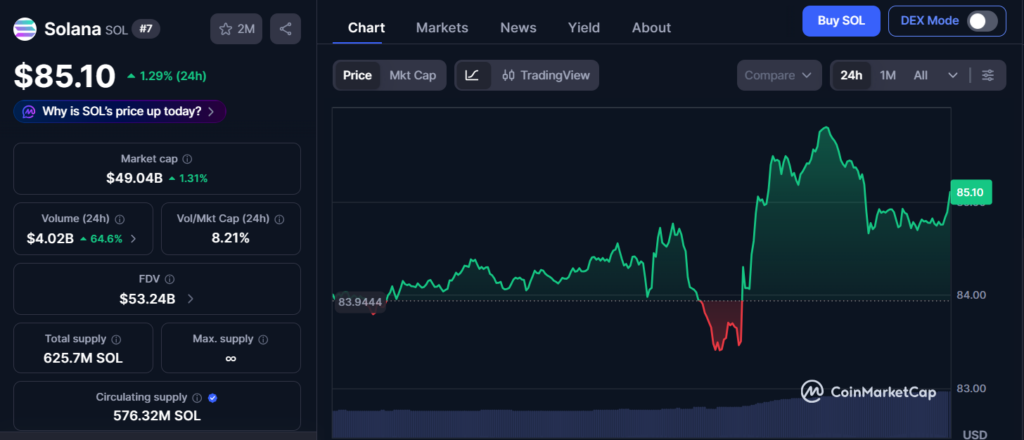Switch to TradingView candlestick chart

coord(546,75)
